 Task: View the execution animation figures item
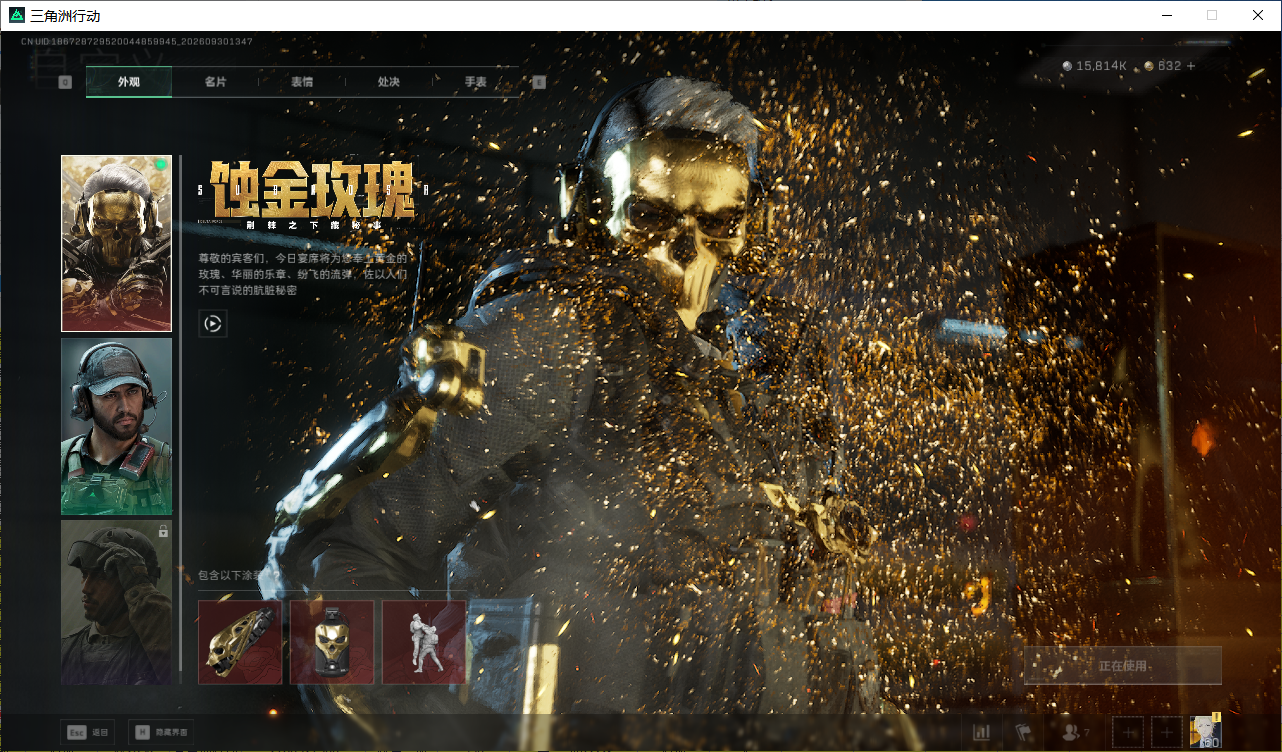pyautogui.click(x=424, y=642)
